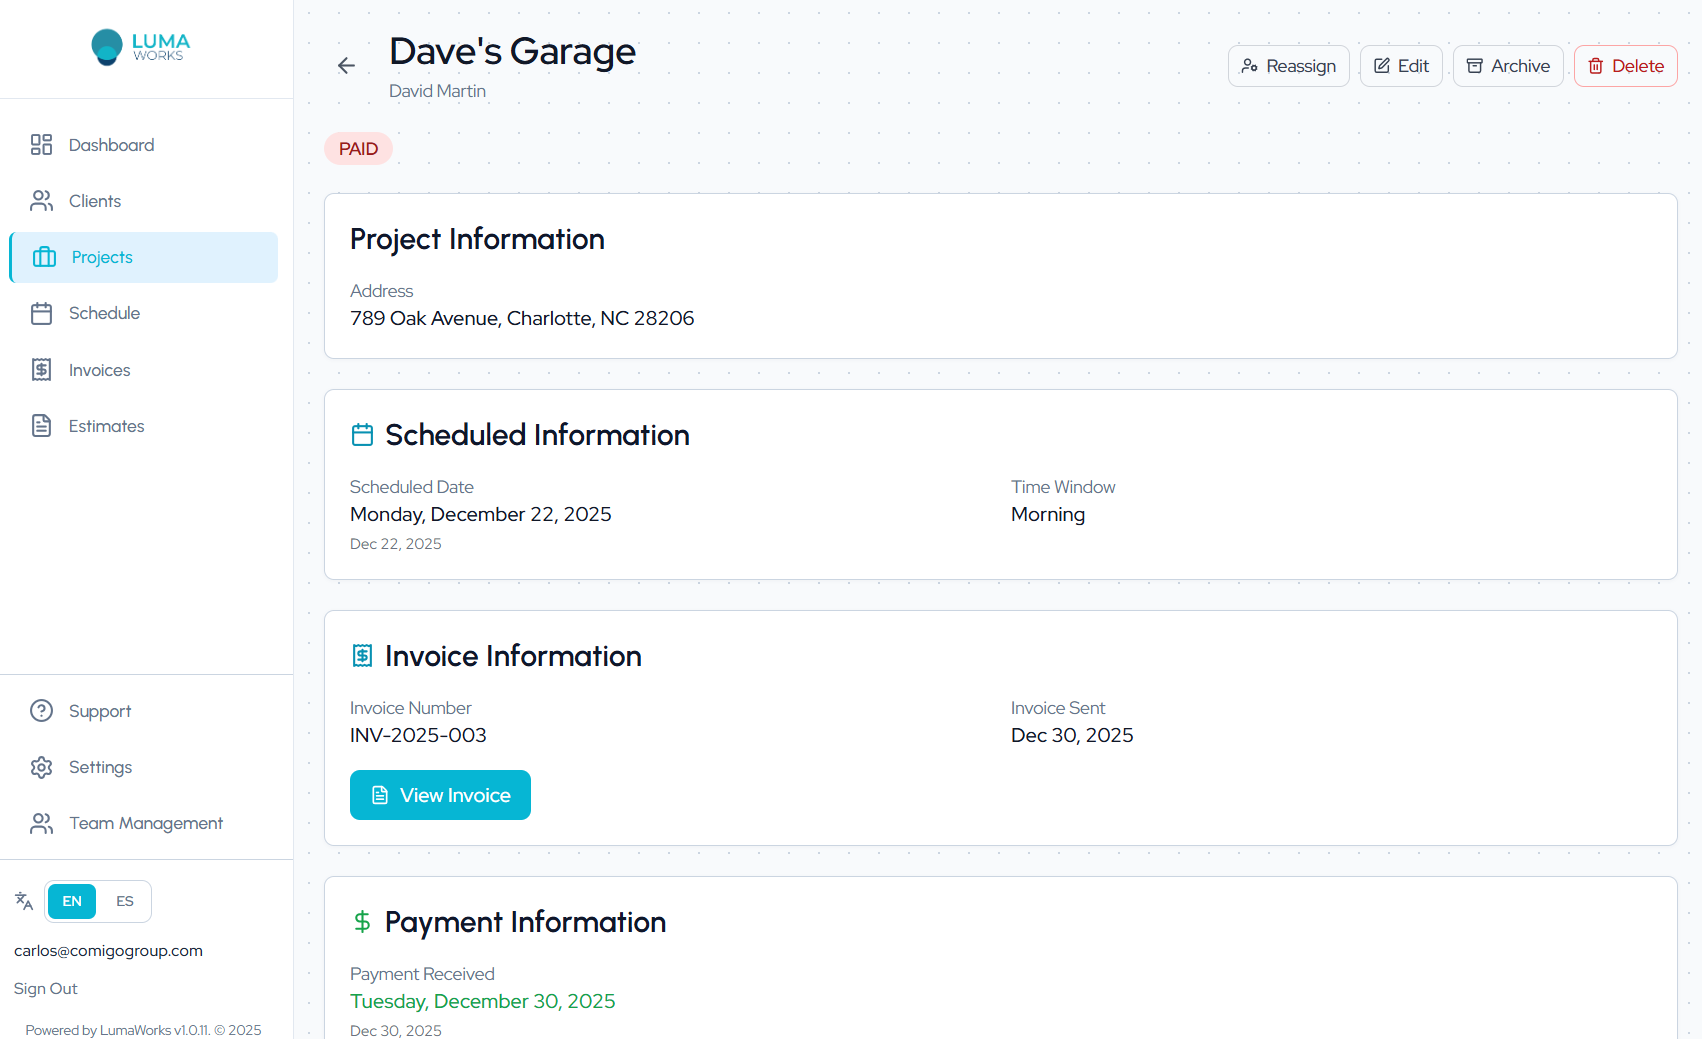The image size is (1702, 1039).
Task: Click the Sign Out link
Action: click(44, 988)
